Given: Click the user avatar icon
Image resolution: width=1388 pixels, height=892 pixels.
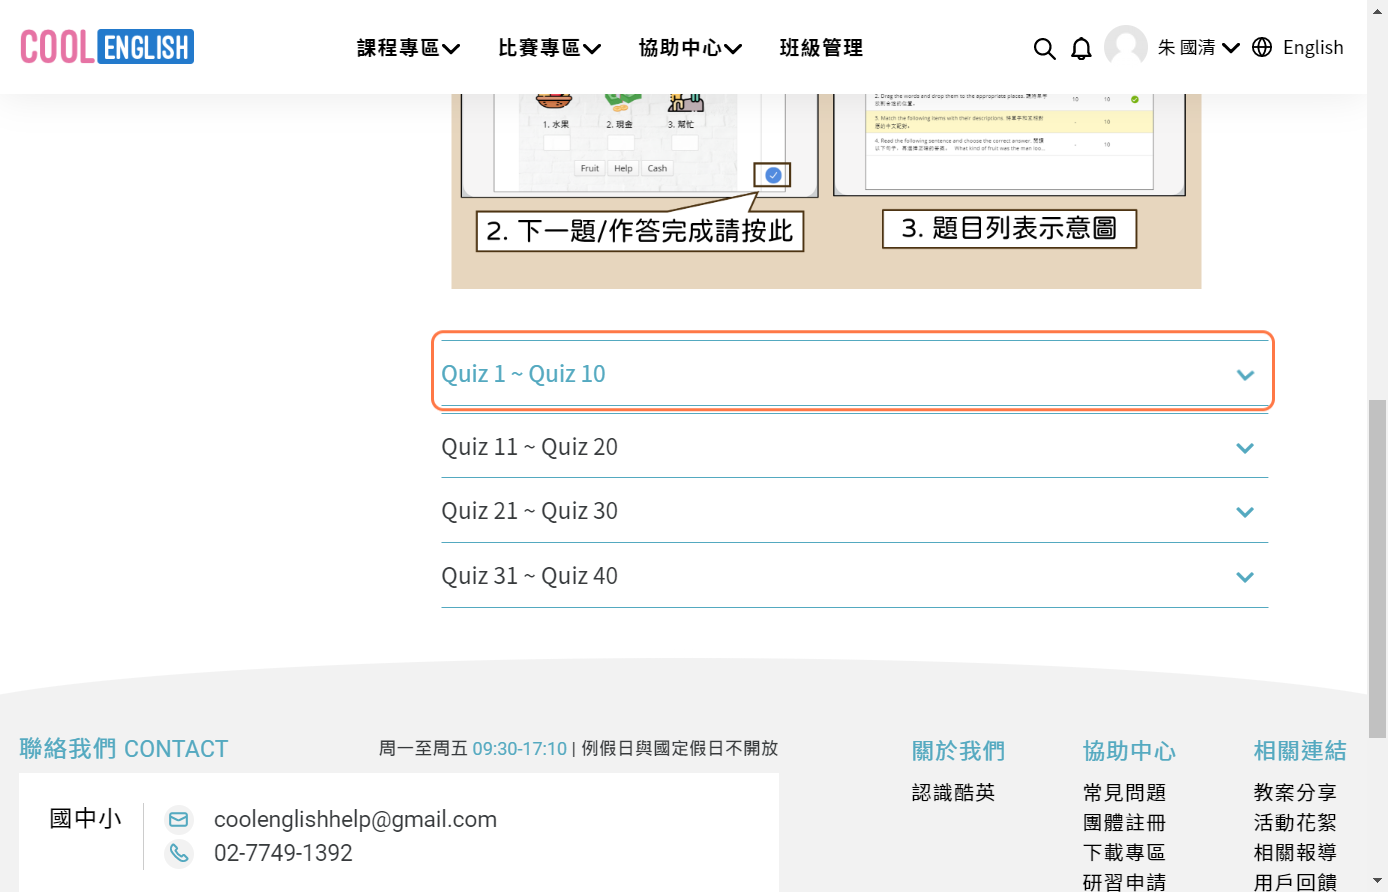Looking at the screenshot, I should (1126, 47).
